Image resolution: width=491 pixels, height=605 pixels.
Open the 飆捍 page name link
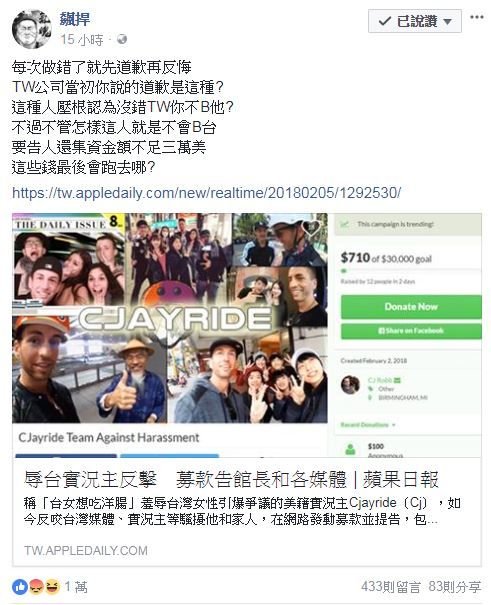[75, 19]
